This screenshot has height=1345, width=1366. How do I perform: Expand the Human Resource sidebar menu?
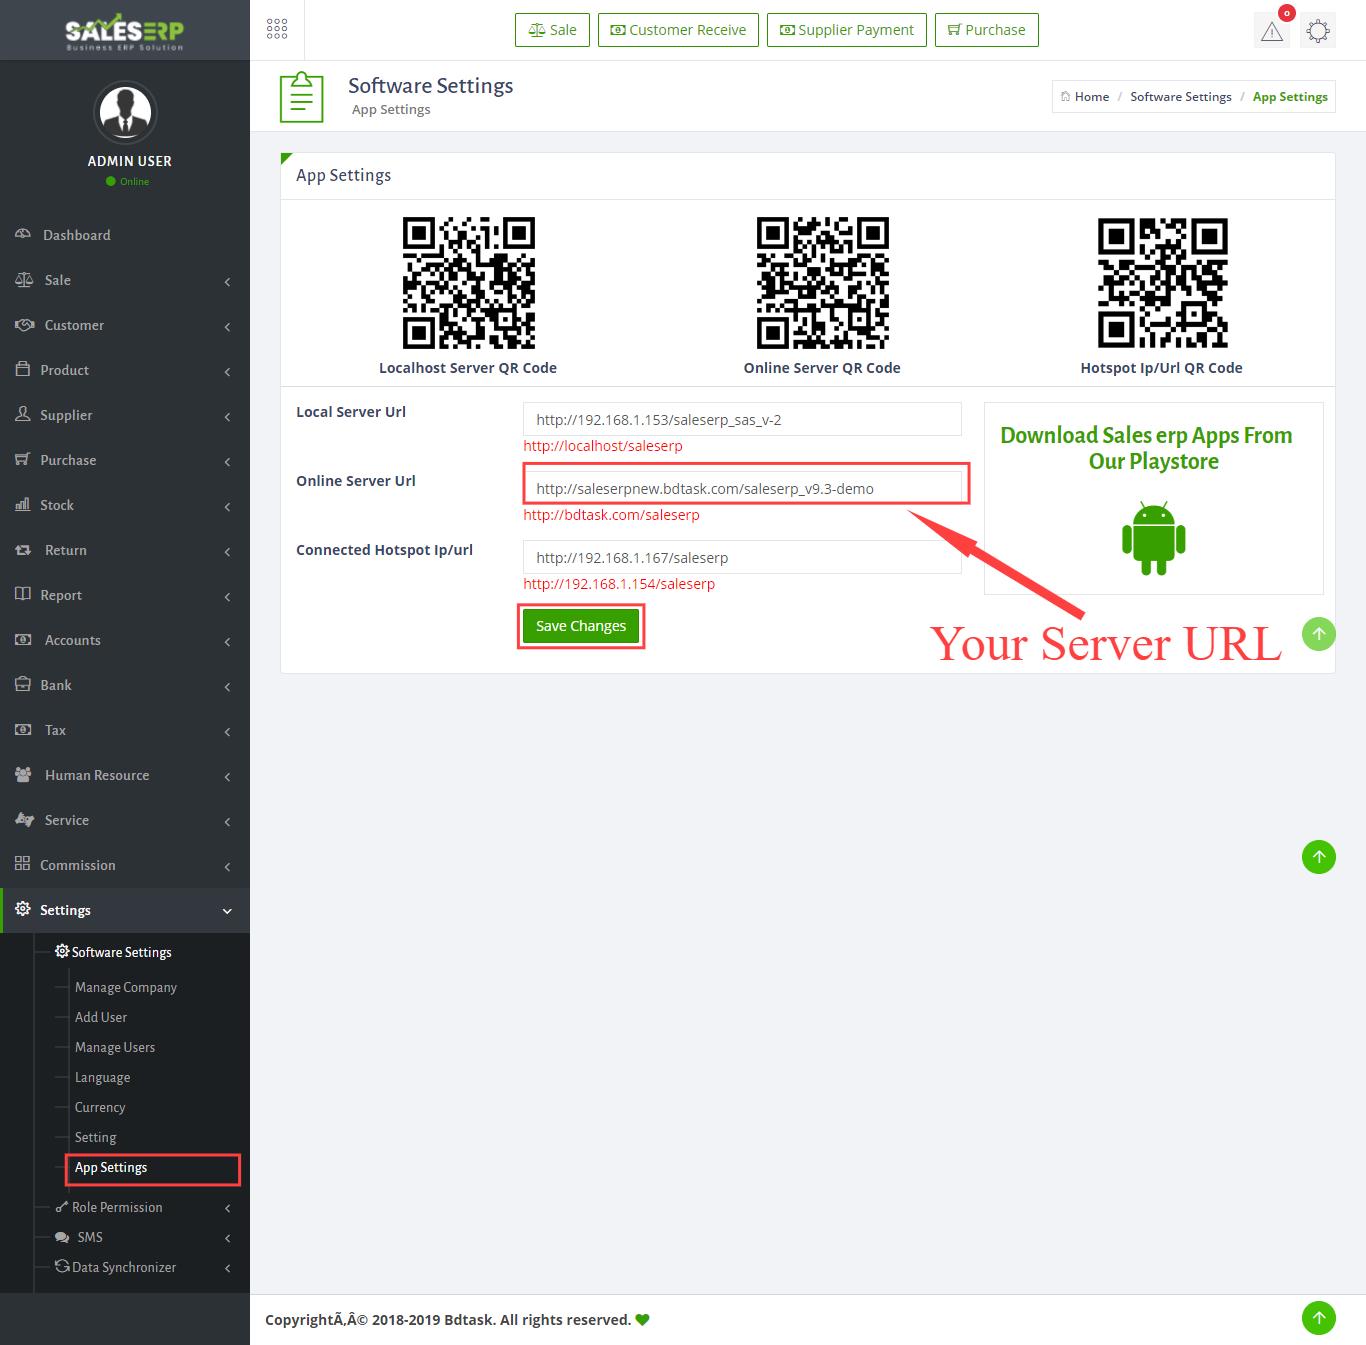tap(125, 775)
